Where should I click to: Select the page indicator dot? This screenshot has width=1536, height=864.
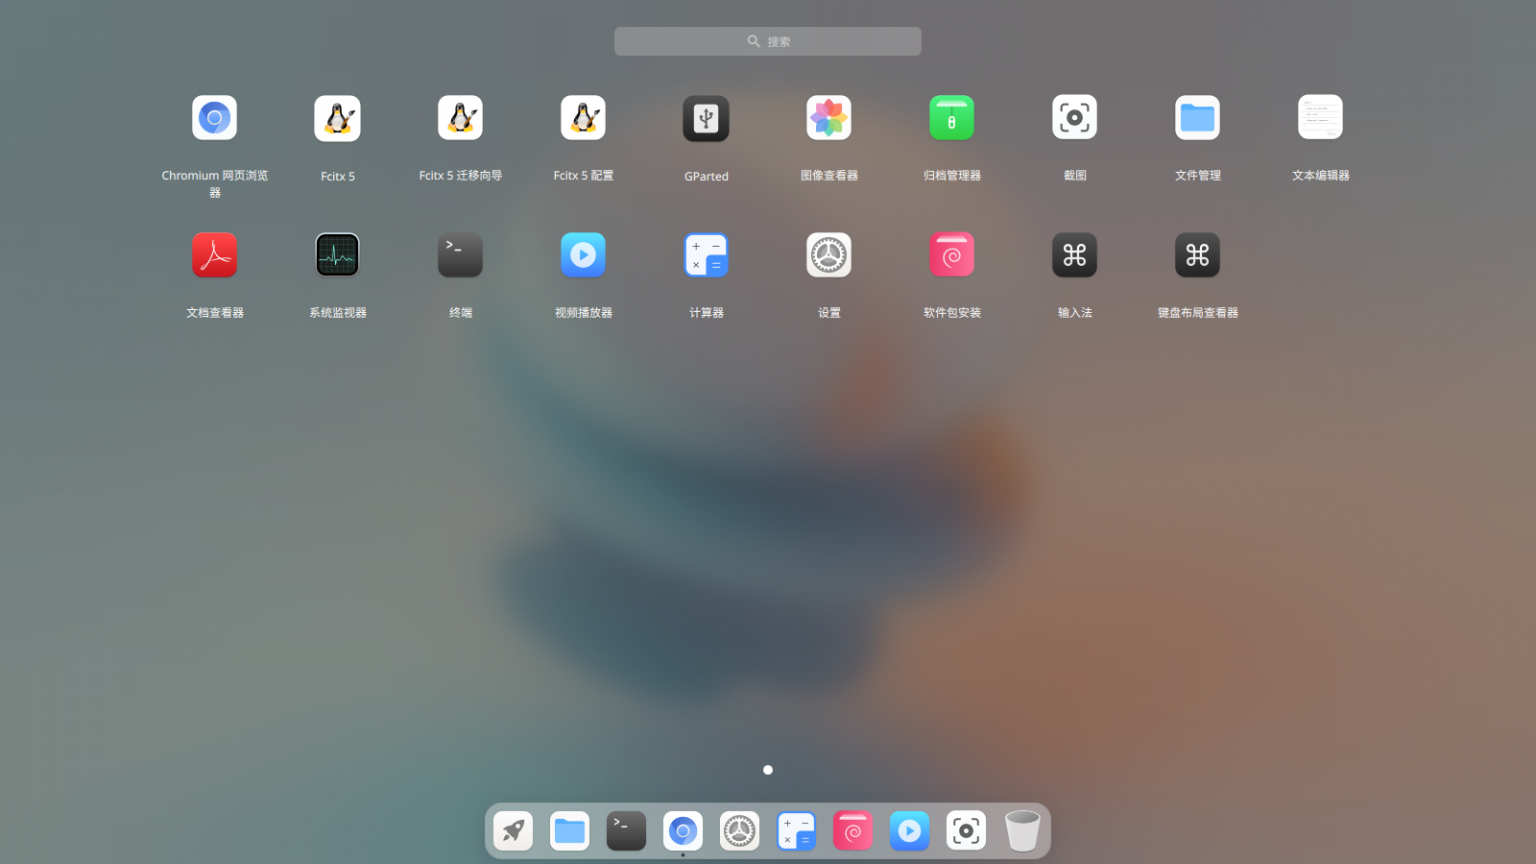pos(767,770)
